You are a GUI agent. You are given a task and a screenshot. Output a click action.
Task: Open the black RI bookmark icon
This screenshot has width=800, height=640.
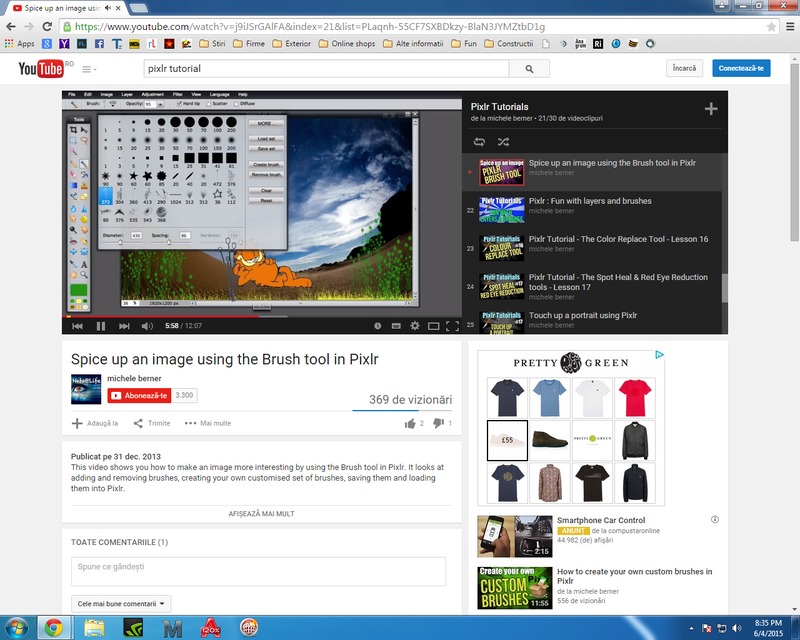(x=598, y=44)
